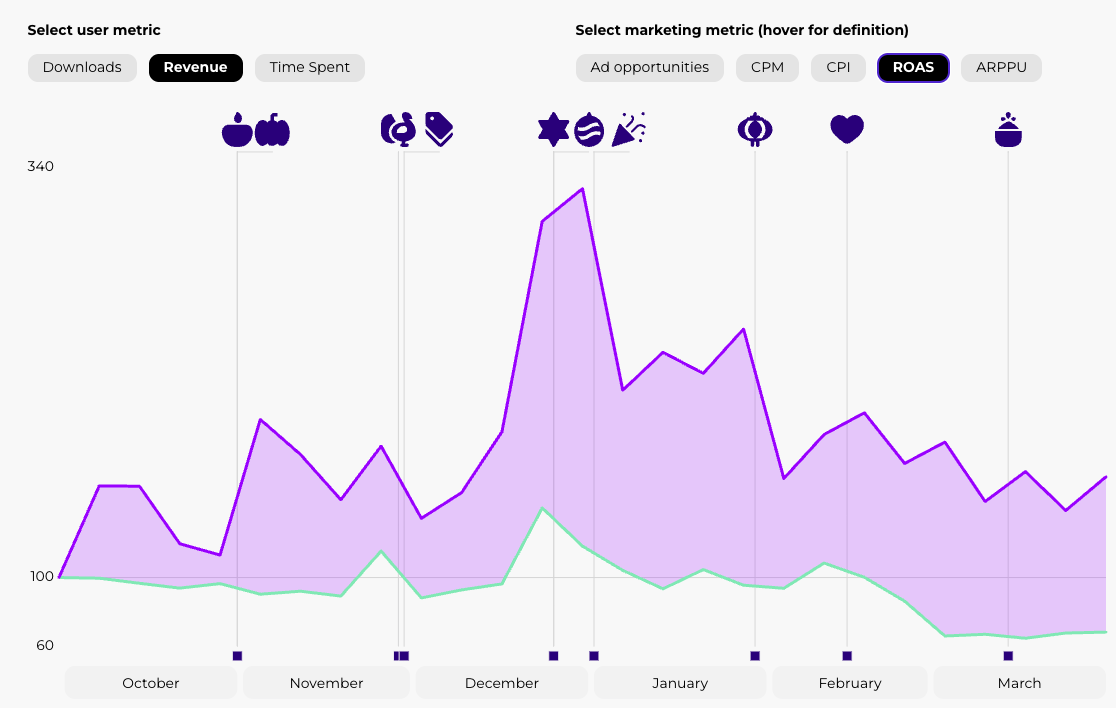Click the Black Friday price tag icon
This screenshot has height=708, width=1116.
click(439, 129)
